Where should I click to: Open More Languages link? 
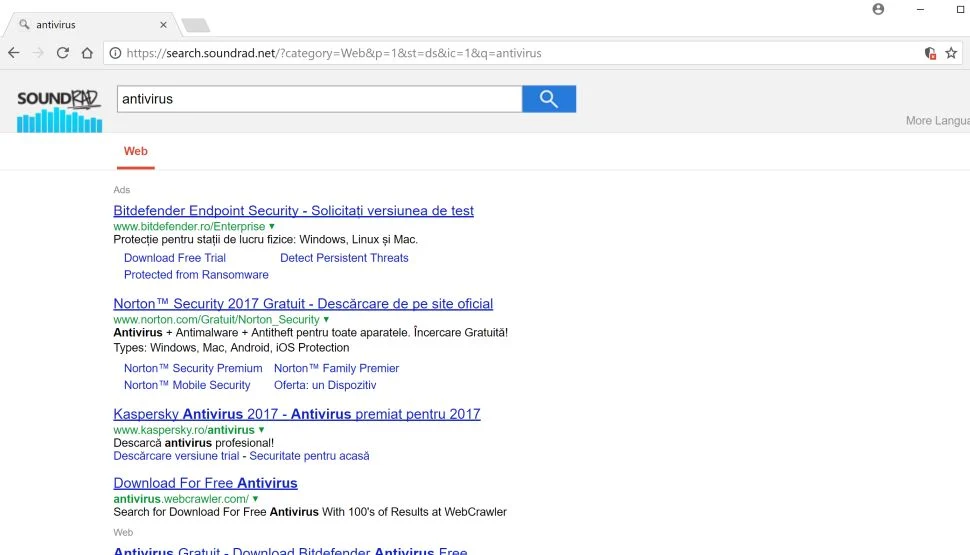click(x=938, y=121)
